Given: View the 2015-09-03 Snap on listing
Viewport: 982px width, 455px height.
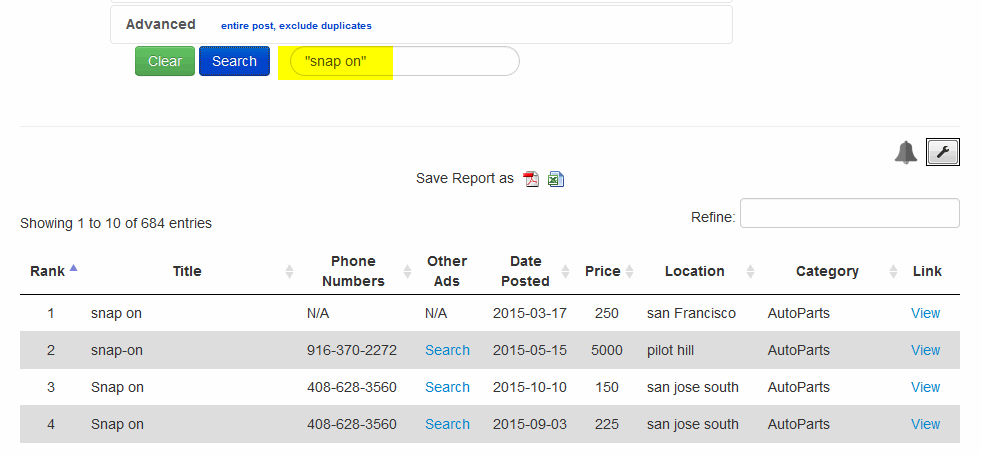Looking at the screenshot, I should click(x=925, y=424).
